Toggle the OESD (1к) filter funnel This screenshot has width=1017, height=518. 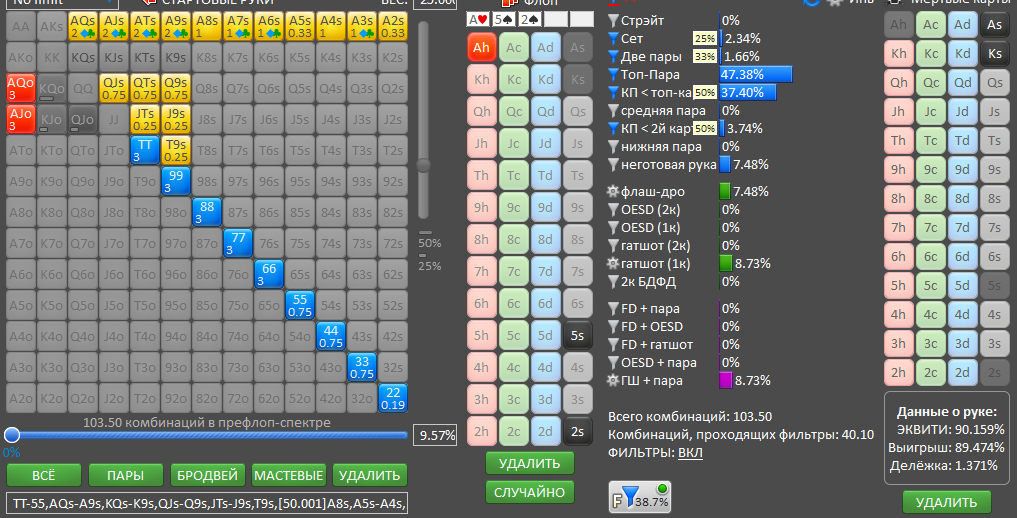(614, 228)
